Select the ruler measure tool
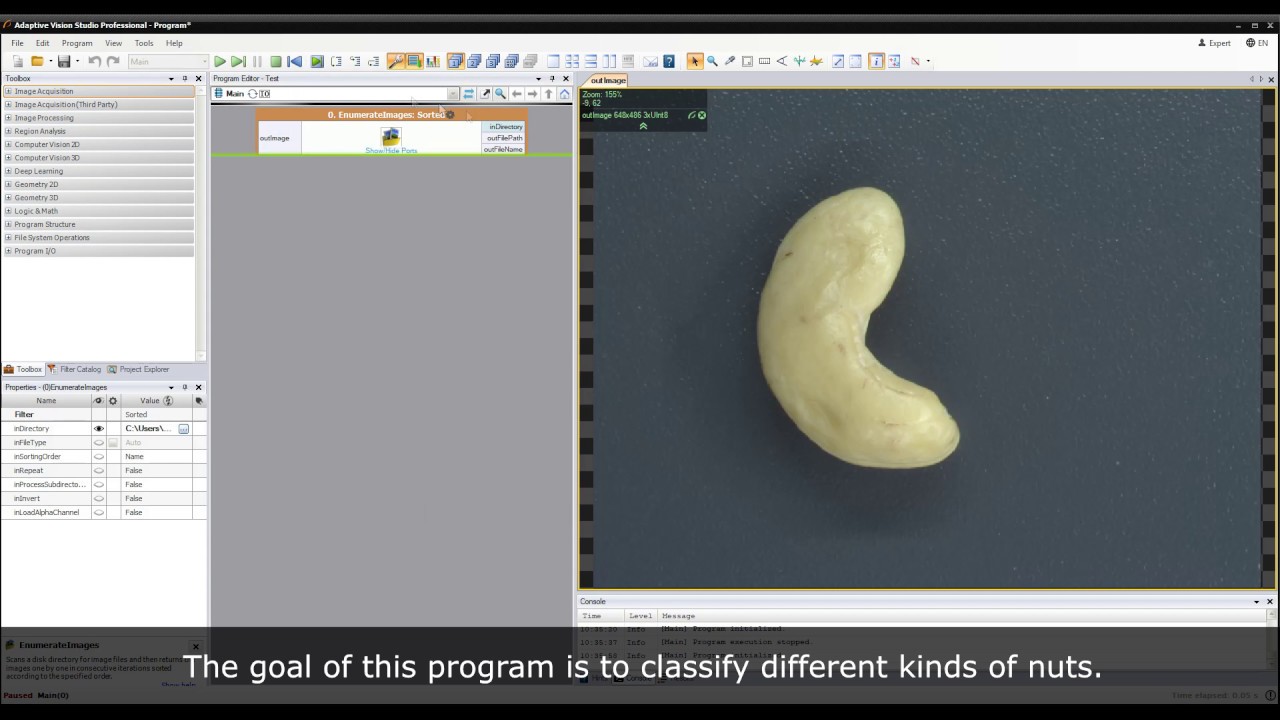The height and width of the screenshot is (720, 1280). [765, 61]
